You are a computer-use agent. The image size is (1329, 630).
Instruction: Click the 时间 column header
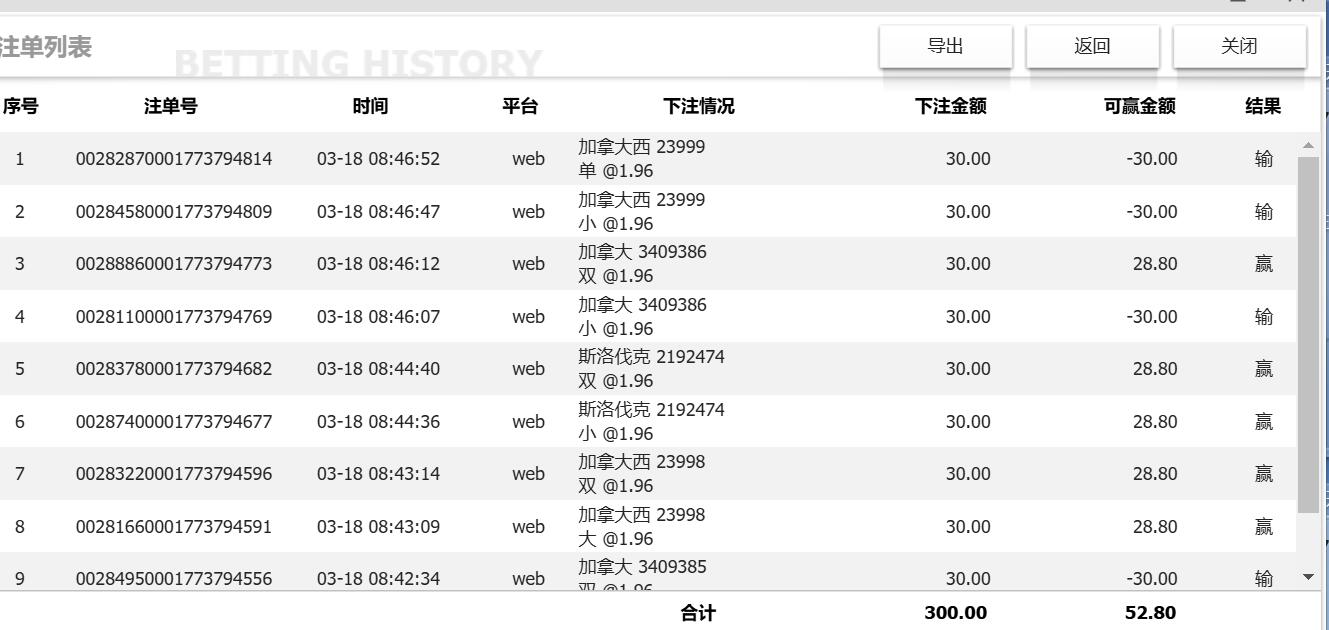[370, 104]
